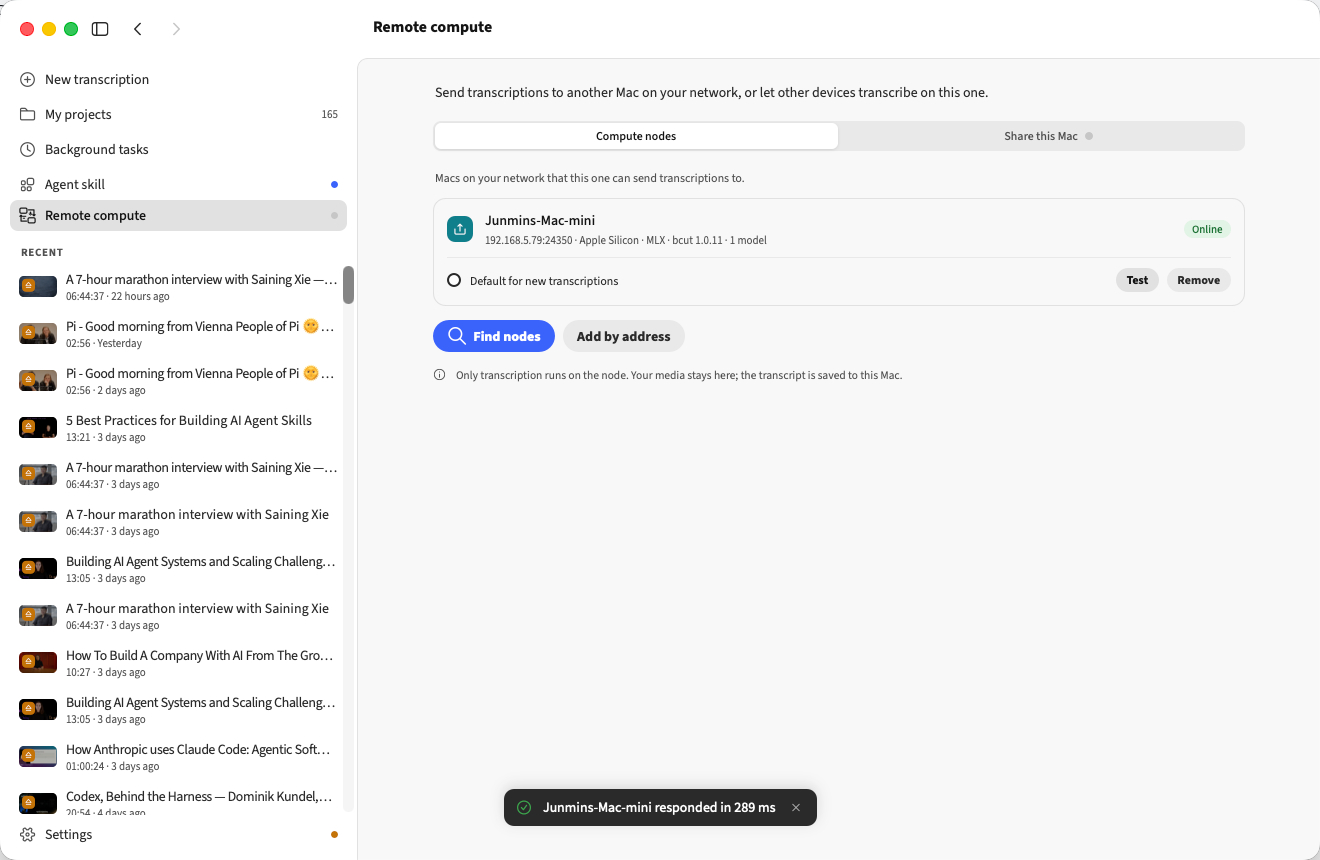Open 5 Best Practices for Building AI Agent Skills

pos(178,428)
